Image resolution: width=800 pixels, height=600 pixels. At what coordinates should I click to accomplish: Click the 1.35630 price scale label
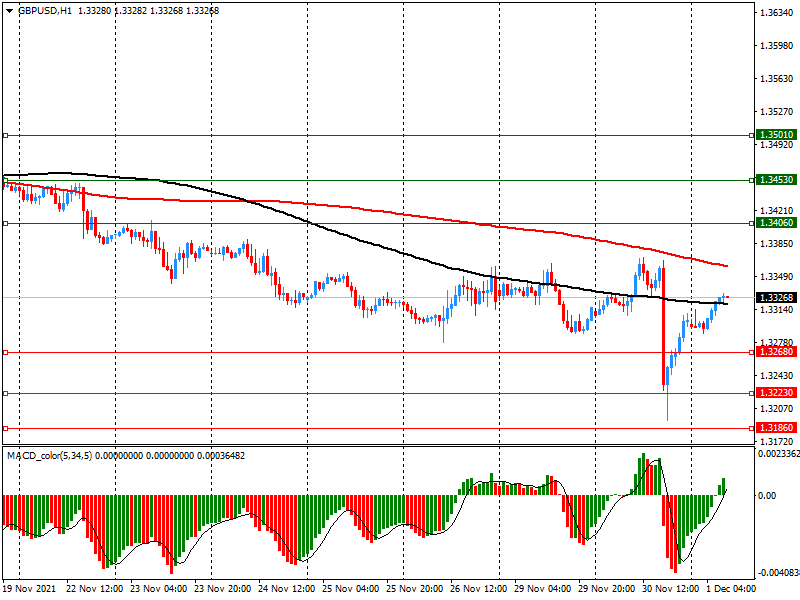(777, 79)
